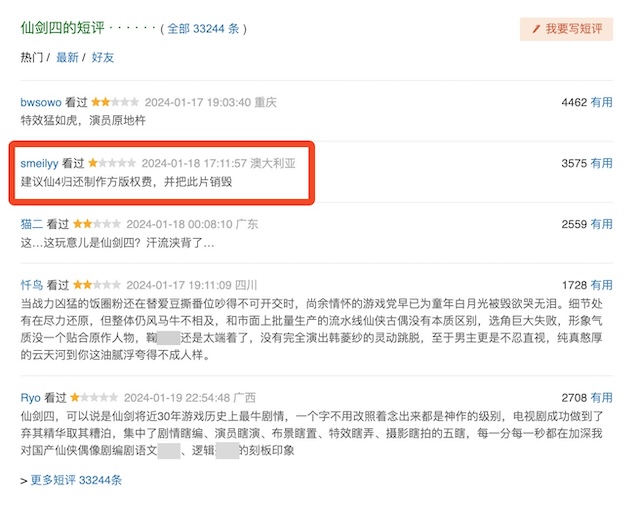Mark smeilyy's review as 有用
The image size is (640, 505).
602,163
